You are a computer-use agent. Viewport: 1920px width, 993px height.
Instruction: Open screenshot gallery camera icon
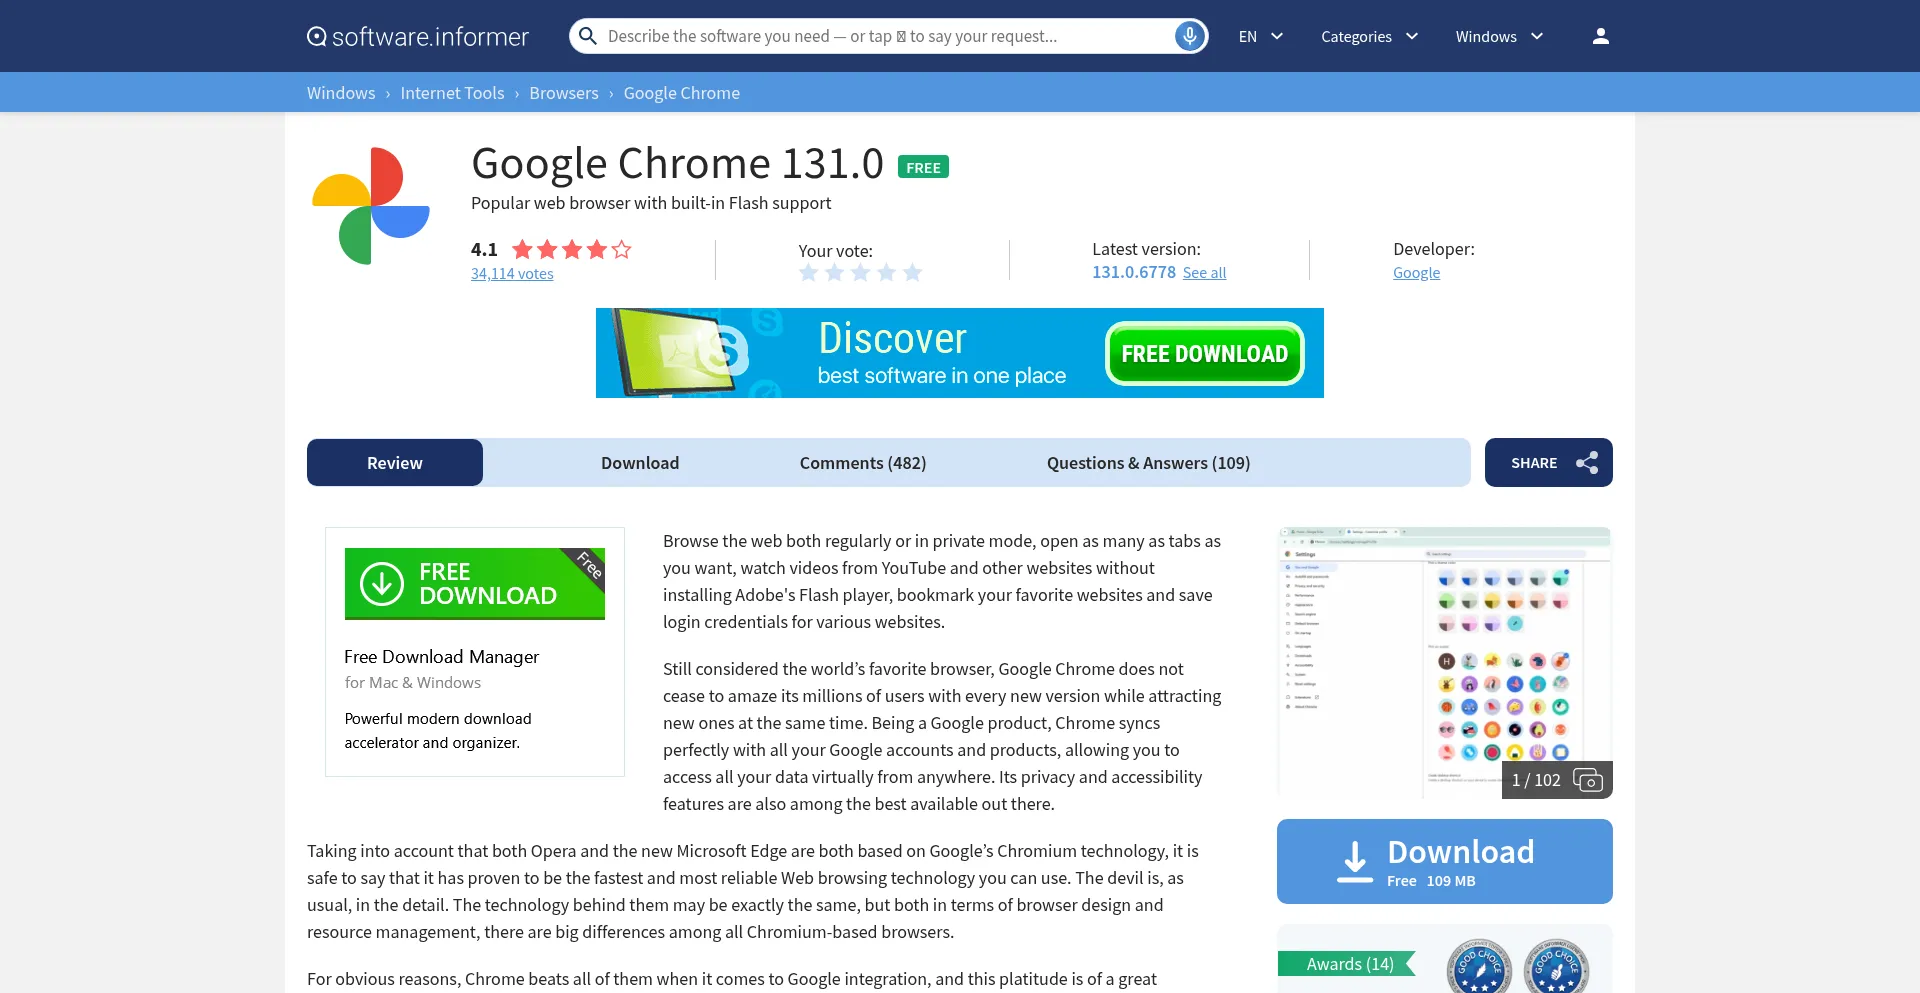pos(1587,780)
